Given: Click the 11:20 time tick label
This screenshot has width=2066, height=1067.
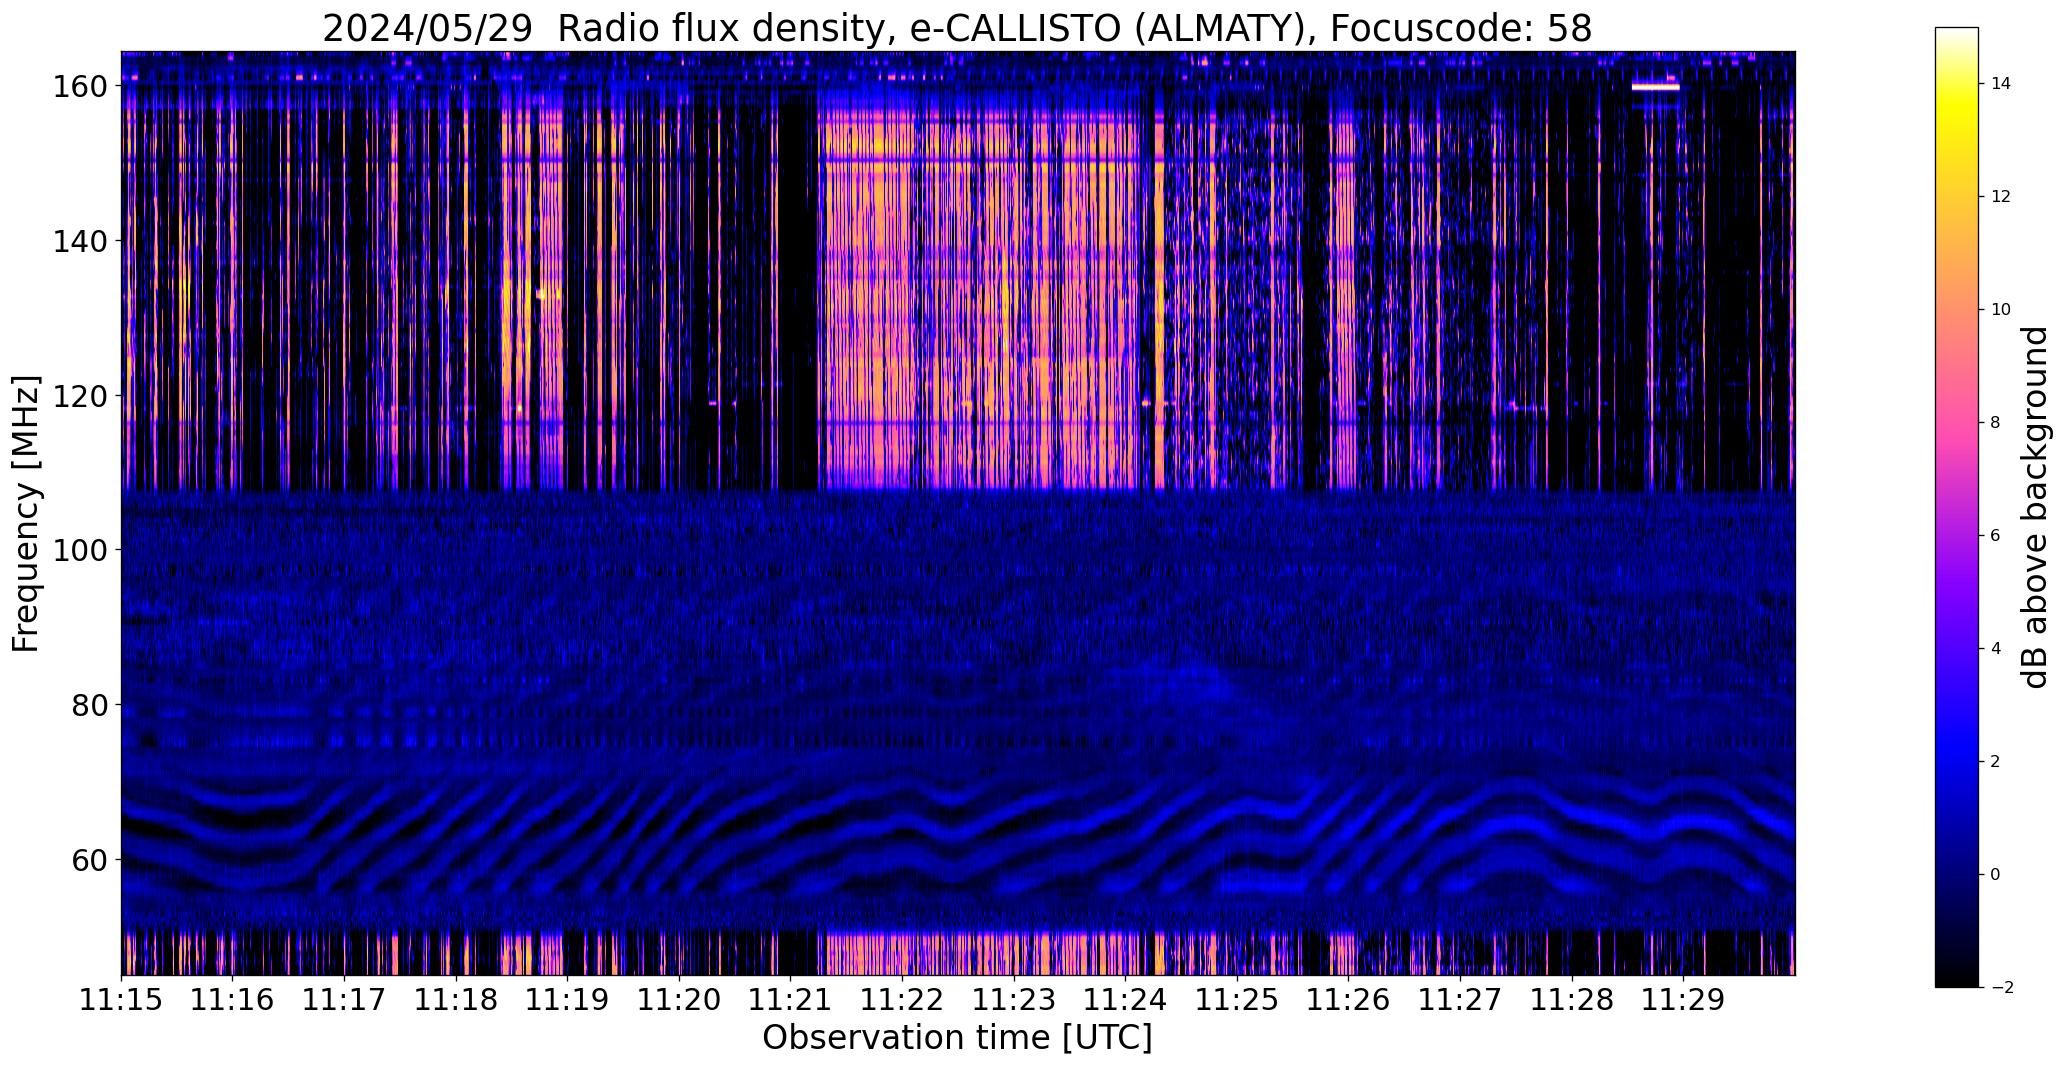Looking at the screenshot, I should click(x=679, y=999).
